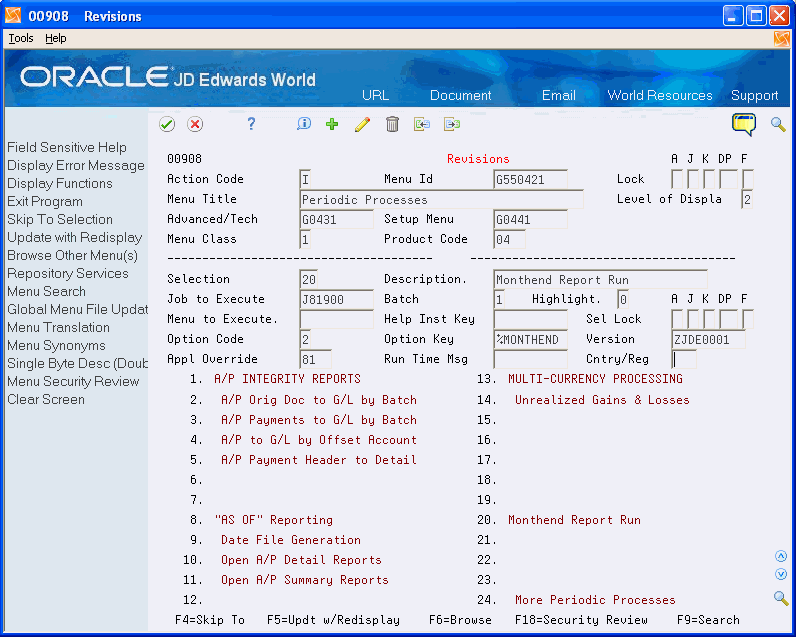Click the round scroll up arrow icon
This screenshot has height=637, width=796.
(x=781, y=556)
